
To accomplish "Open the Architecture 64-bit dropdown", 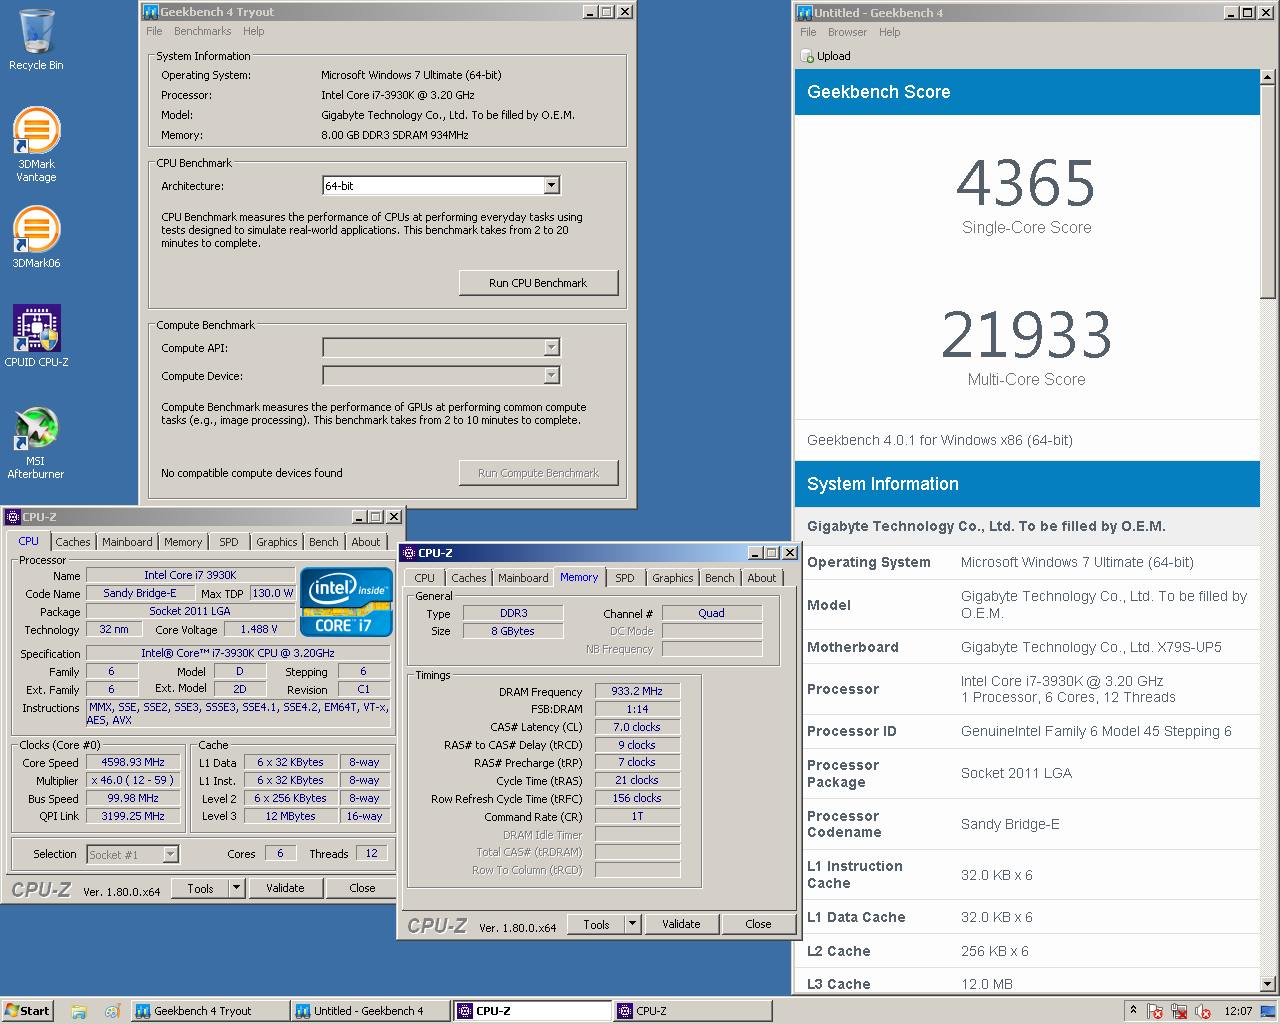I will click(x=551, y=186).
